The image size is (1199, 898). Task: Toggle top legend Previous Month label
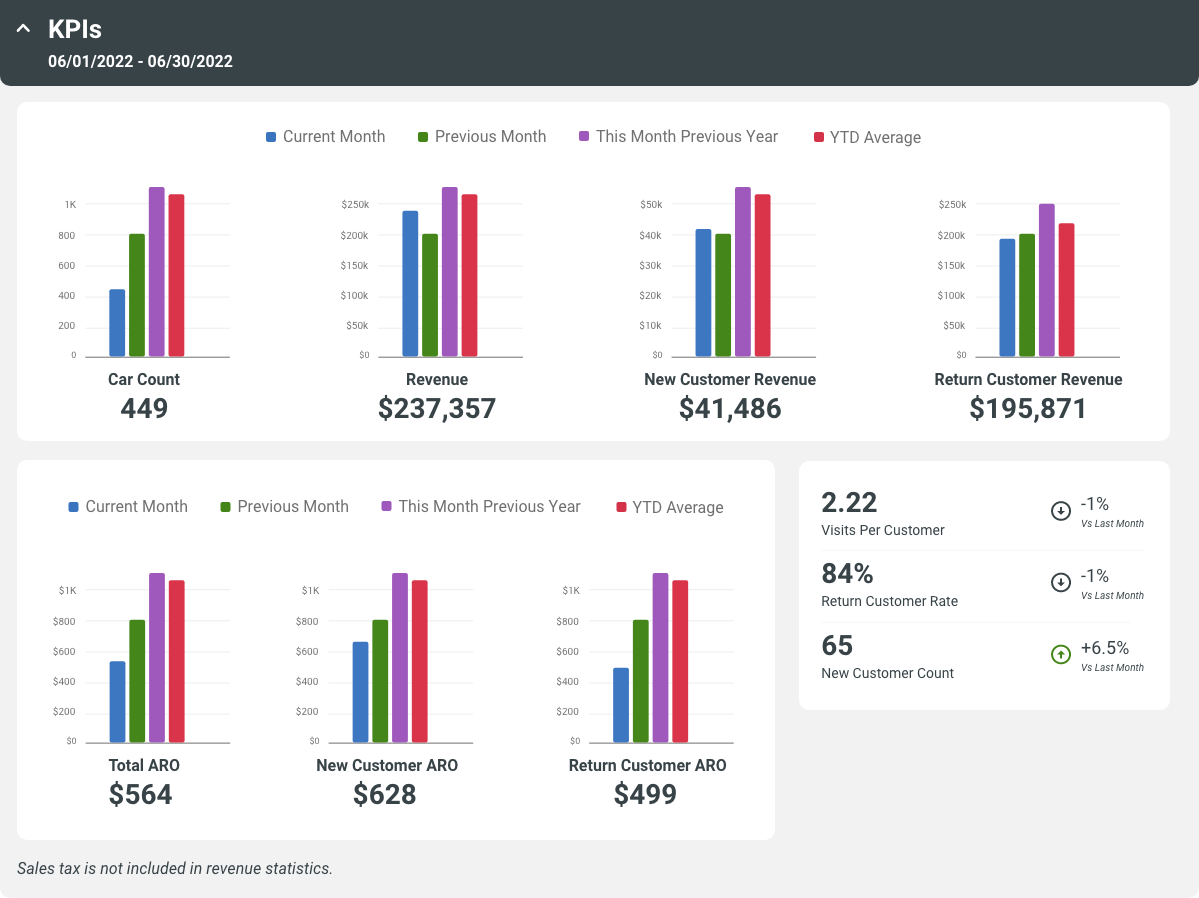tap(491, 136)
